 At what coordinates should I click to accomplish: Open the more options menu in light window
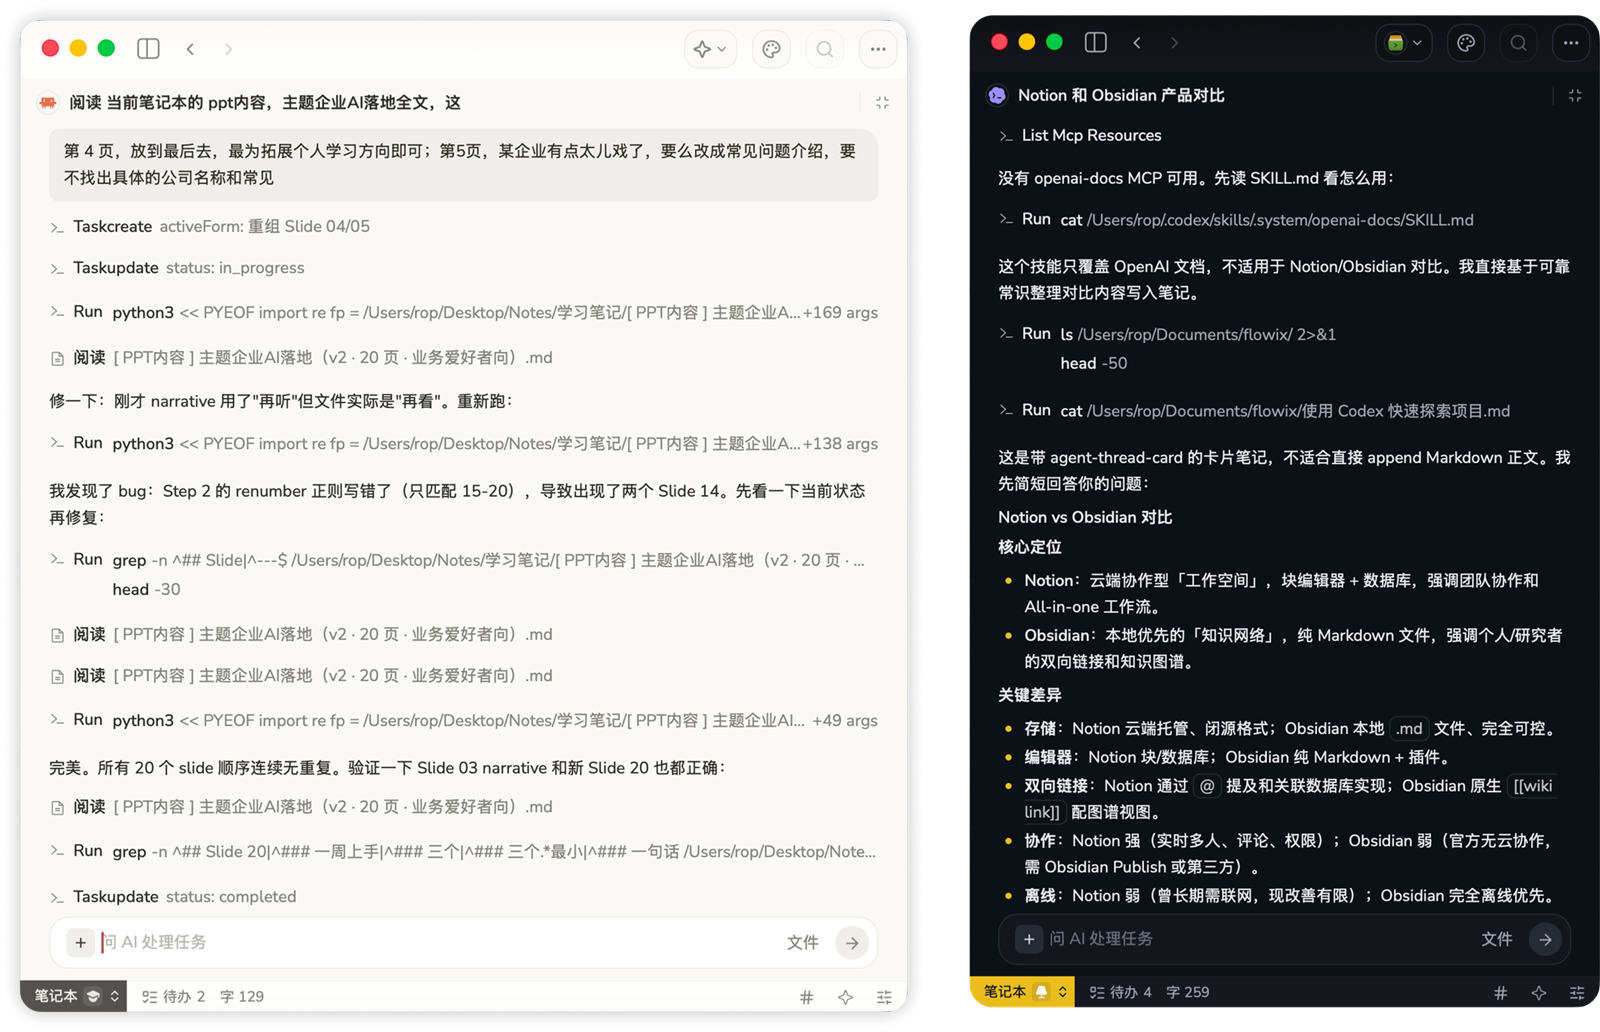tap(878, 49)
